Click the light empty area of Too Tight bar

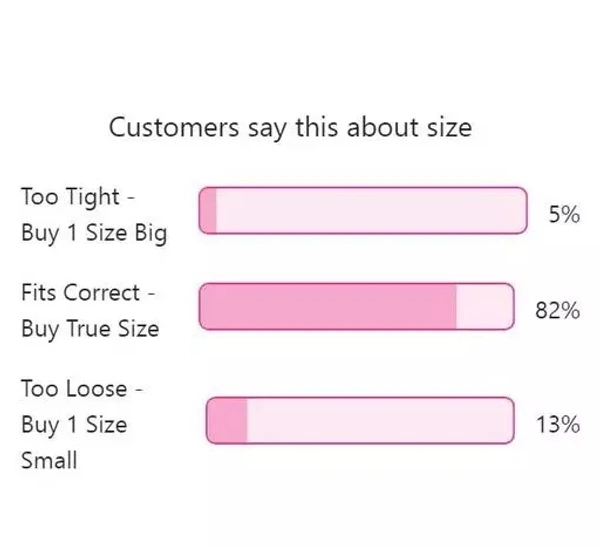pos(372,210)
